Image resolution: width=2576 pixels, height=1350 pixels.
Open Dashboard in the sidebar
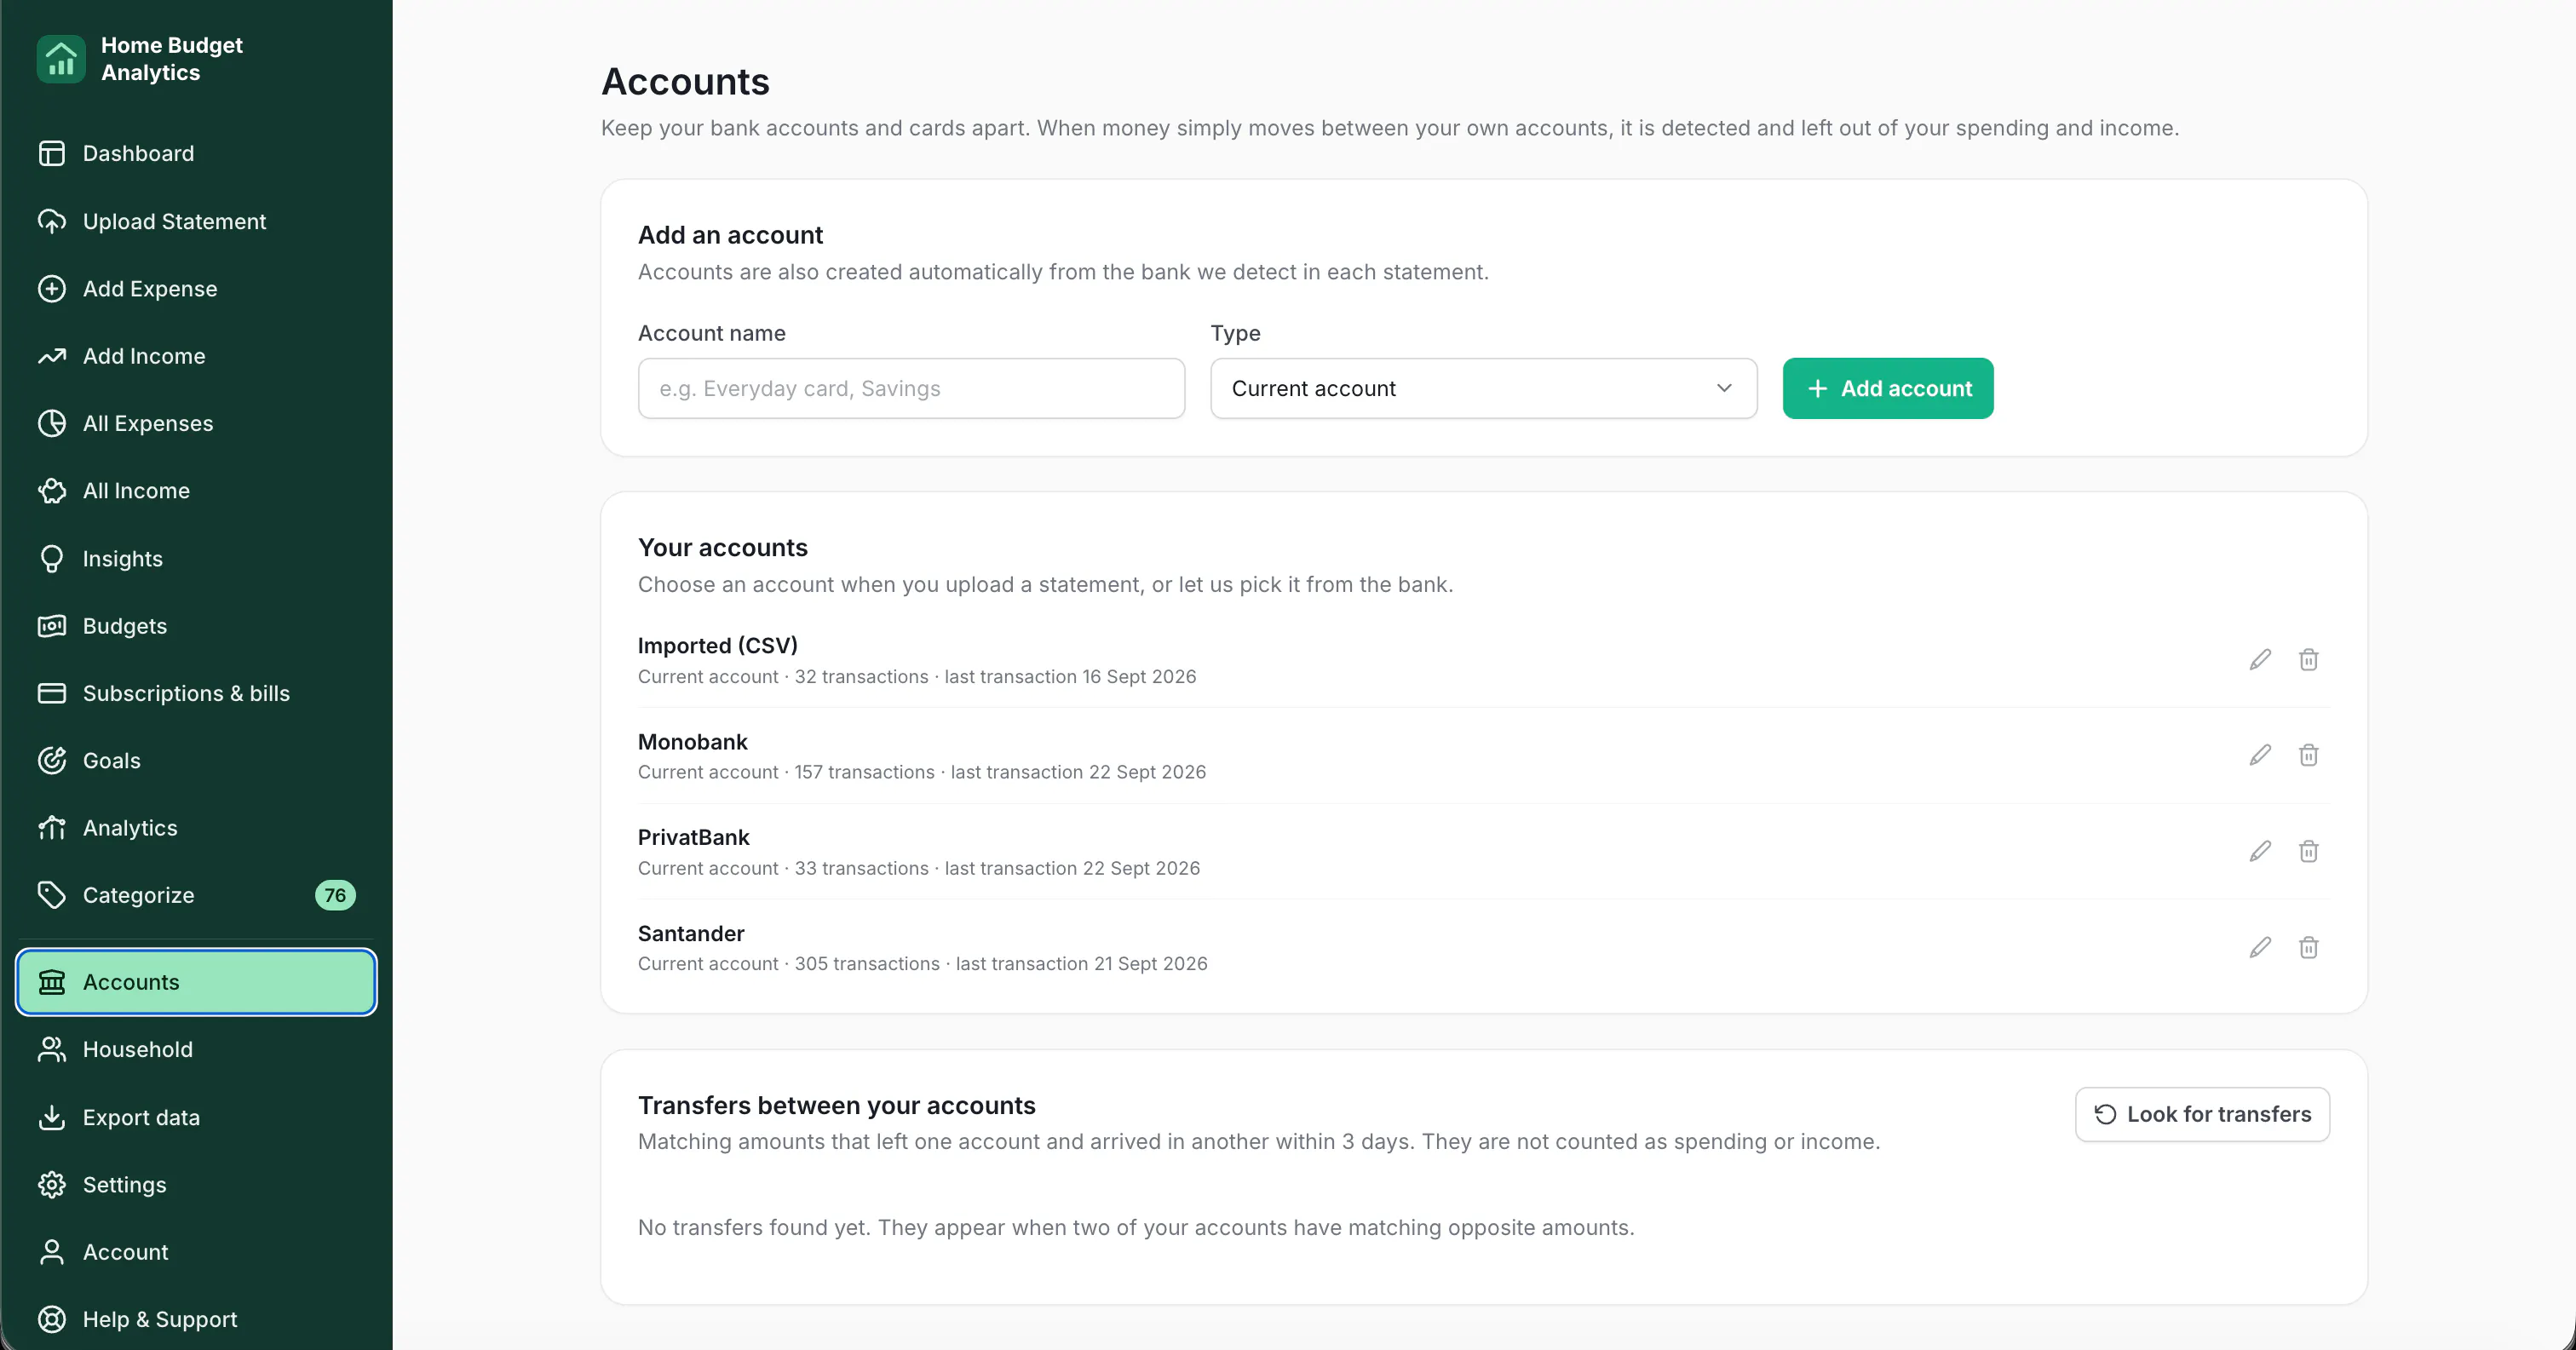click(196, 153)
